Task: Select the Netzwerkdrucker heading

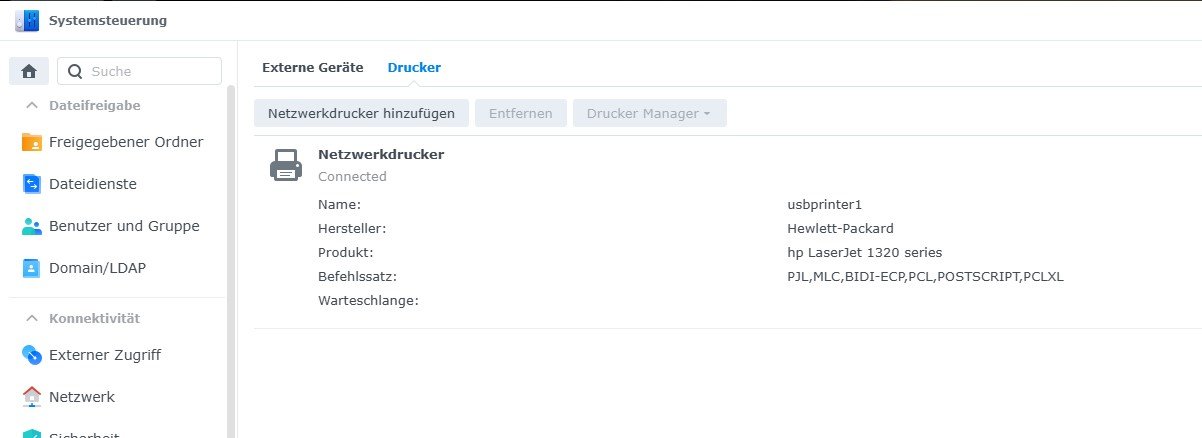Action: click(x=381, y=155)
